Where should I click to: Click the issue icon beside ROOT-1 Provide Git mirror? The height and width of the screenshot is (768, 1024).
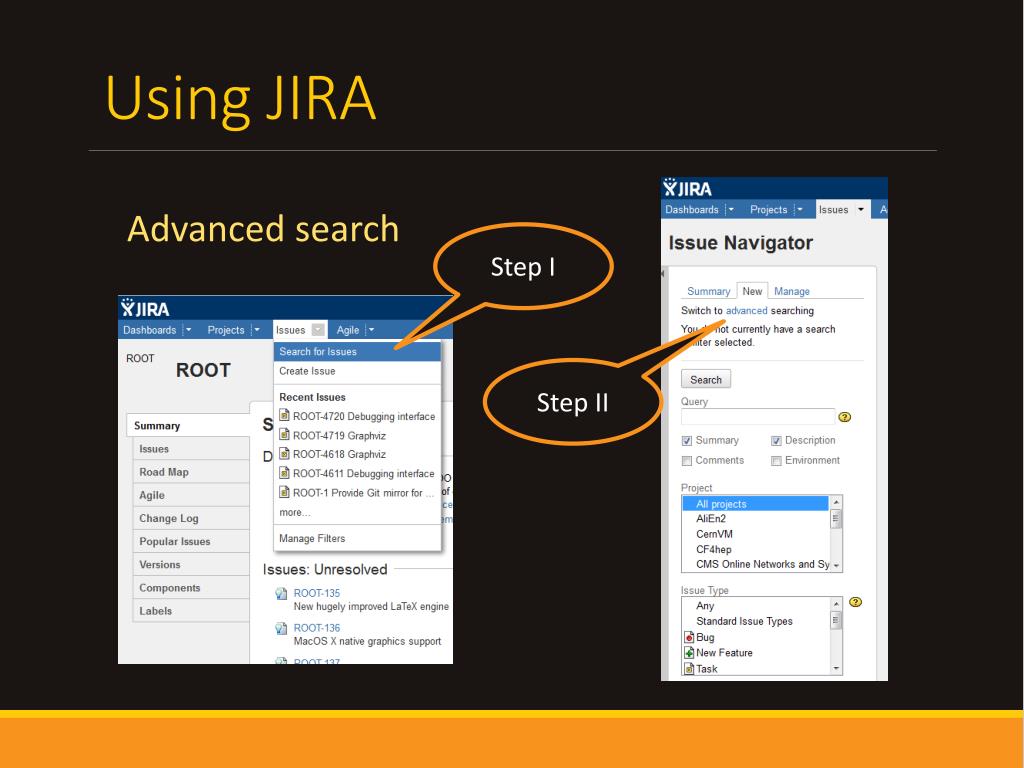pos(284,492)
